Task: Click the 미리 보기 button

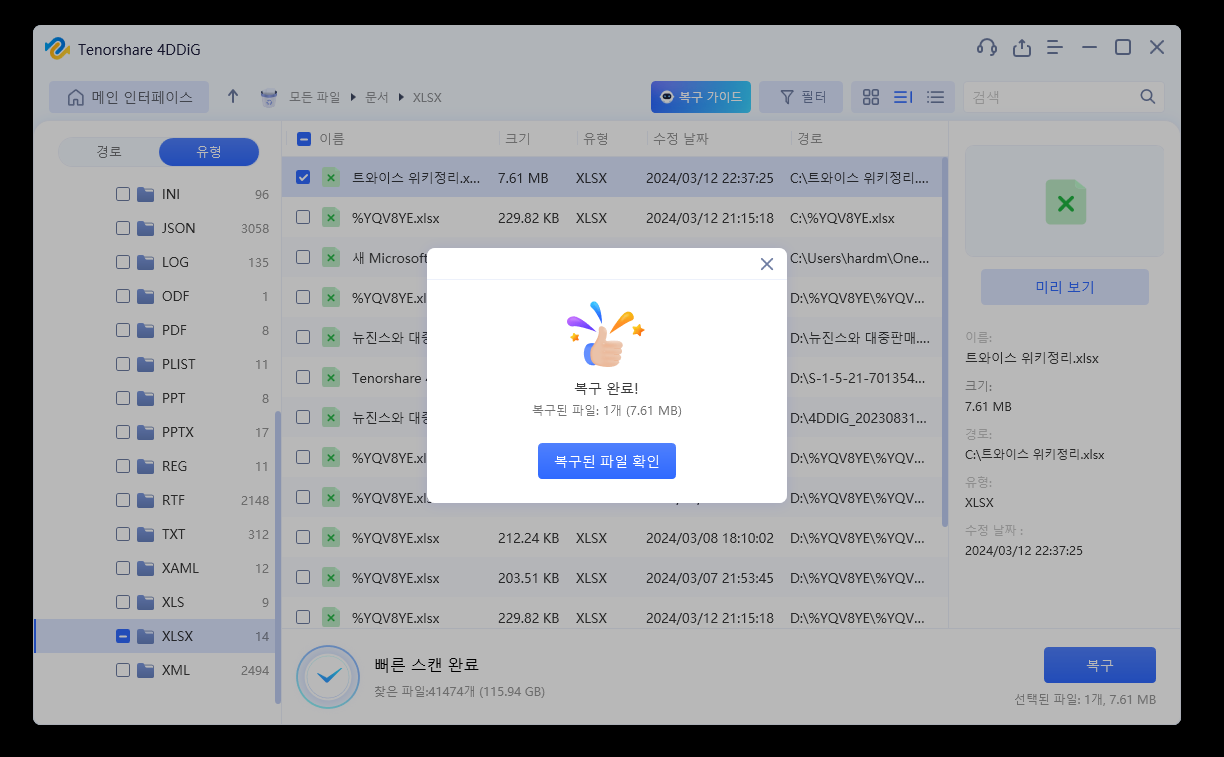Action: pos(1064,287)
